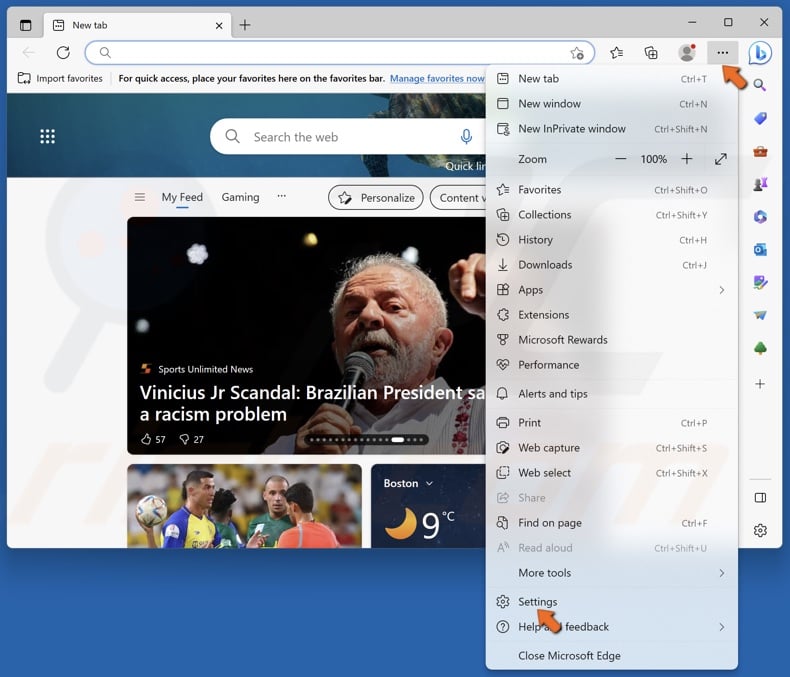Choose Web capture menu item
790x677 pixels.
click(612, 448)
